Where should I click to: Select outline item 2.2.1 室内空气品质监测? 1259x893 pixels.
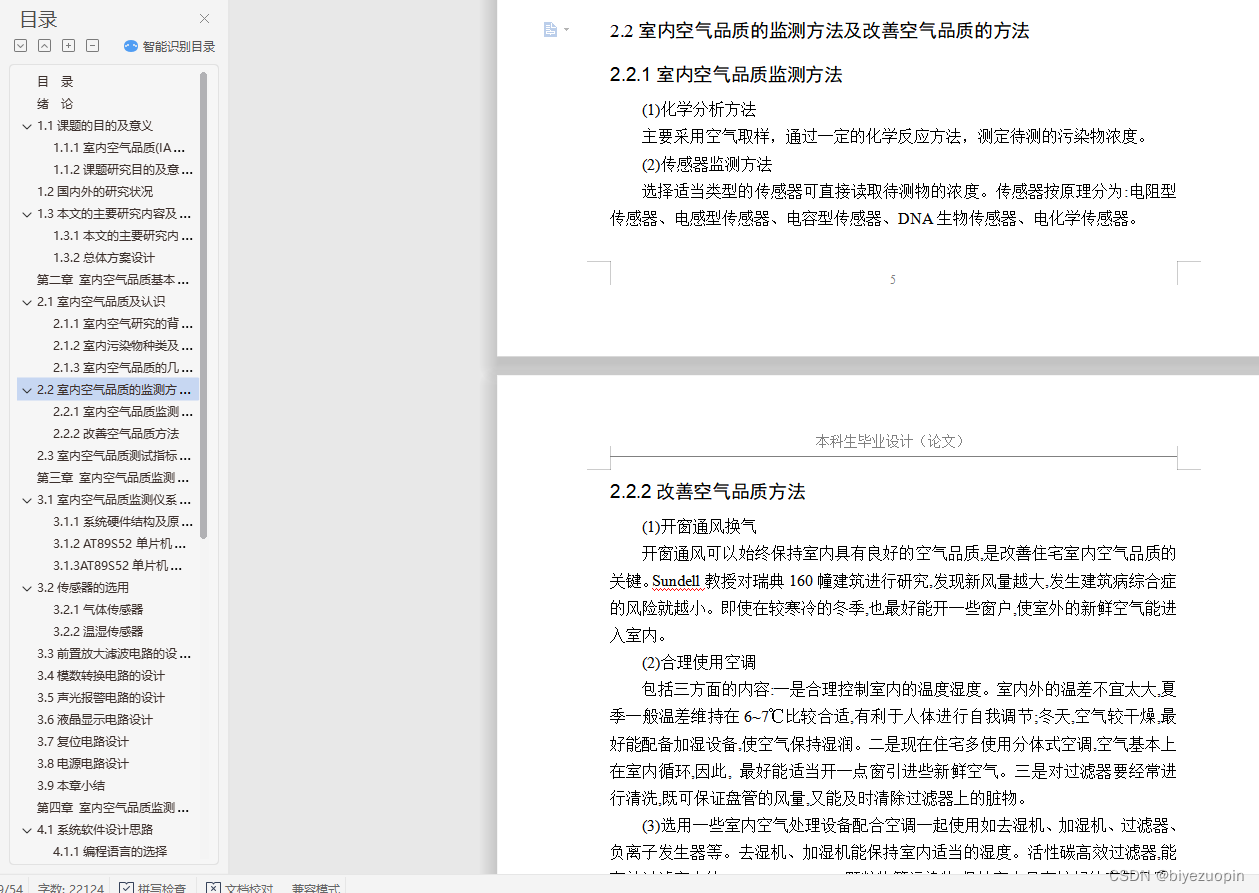[123, 412]
